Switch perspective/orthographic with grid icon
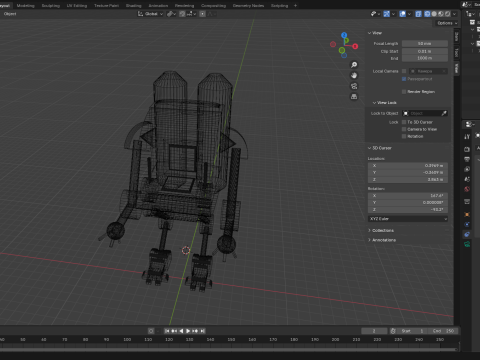This screenshot has height=360, width=480. coord(354,97)
